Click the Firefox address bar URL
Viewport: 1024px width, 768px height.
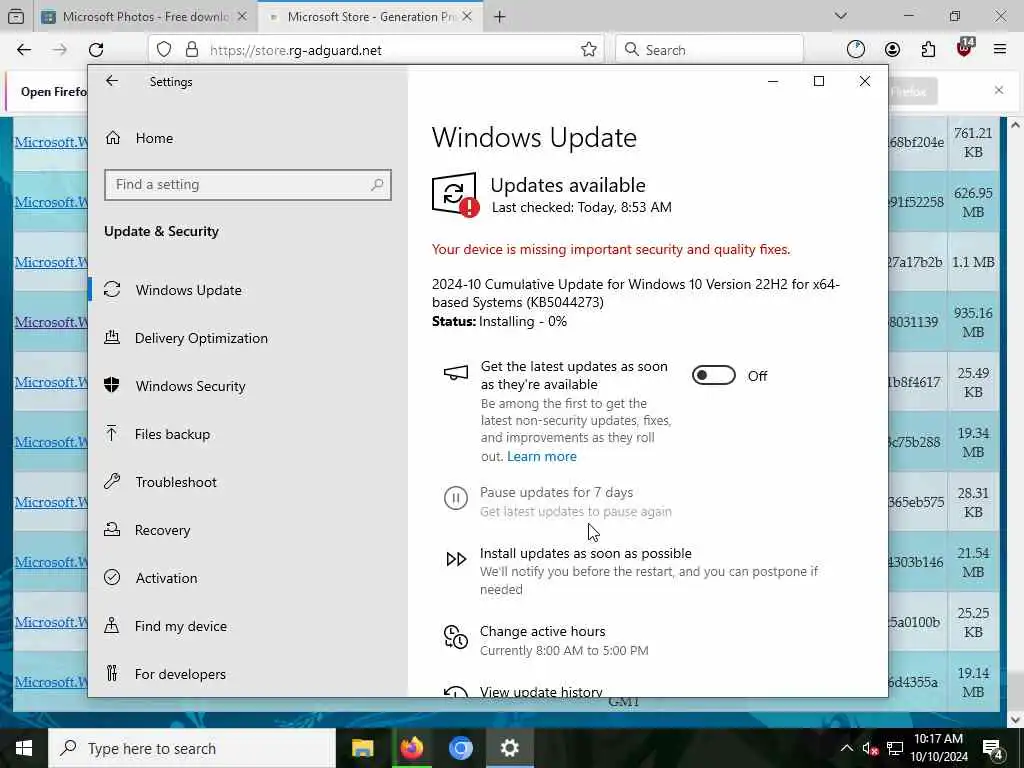[295, 50]
